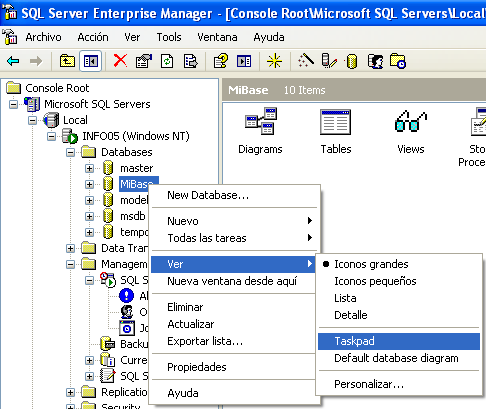Viewport: 486px width, 409px height.
Task: Collapse the Databases folder node
Action: click(70, 152)
